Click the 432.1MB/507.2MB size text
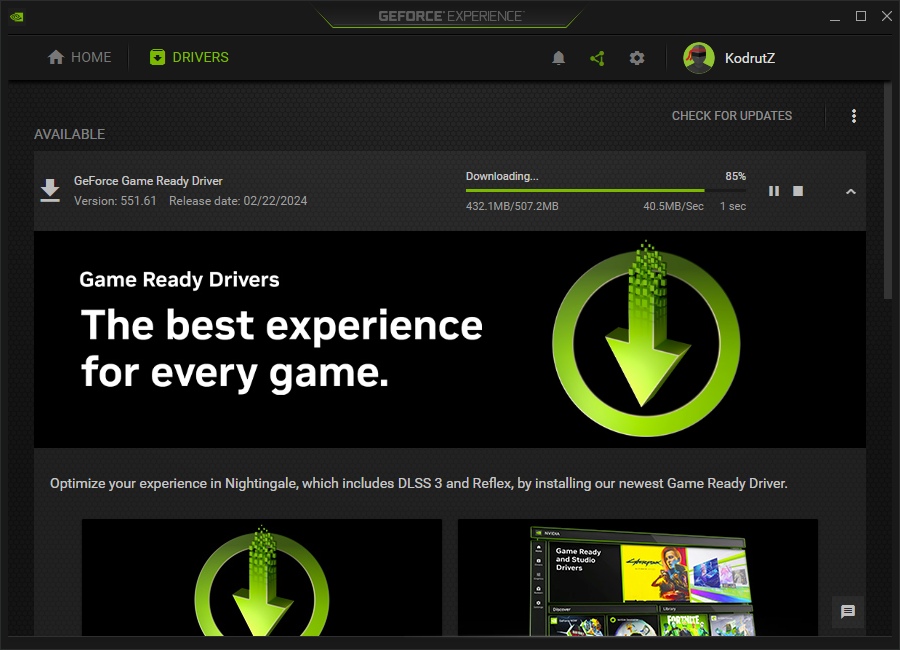Viewport: 900px width, 650px height. point(512,206)
